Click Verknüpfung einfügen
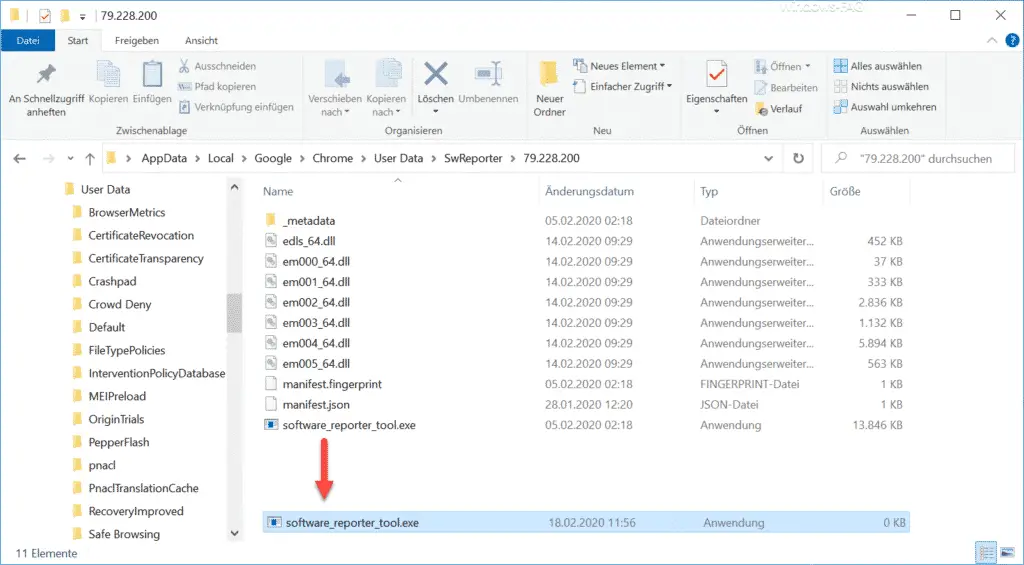1024x565 pixels. [236, 106]
